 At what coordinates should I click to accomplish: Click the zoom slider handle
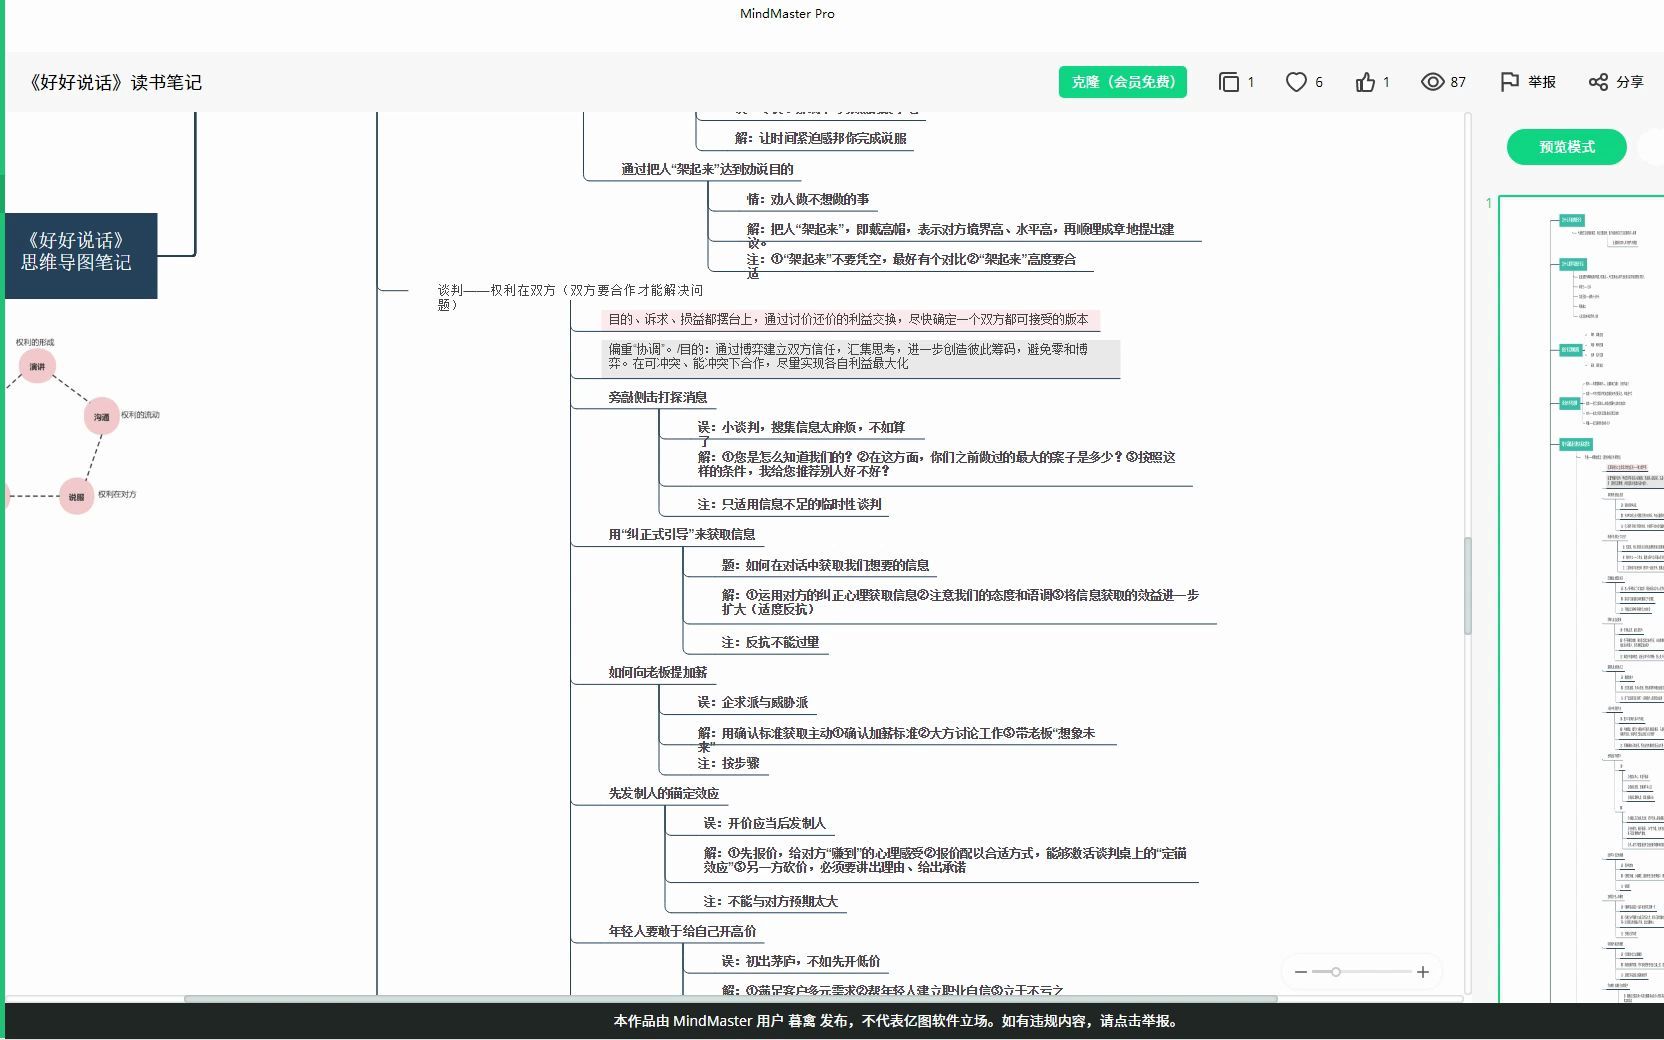tap(1335, 972)
